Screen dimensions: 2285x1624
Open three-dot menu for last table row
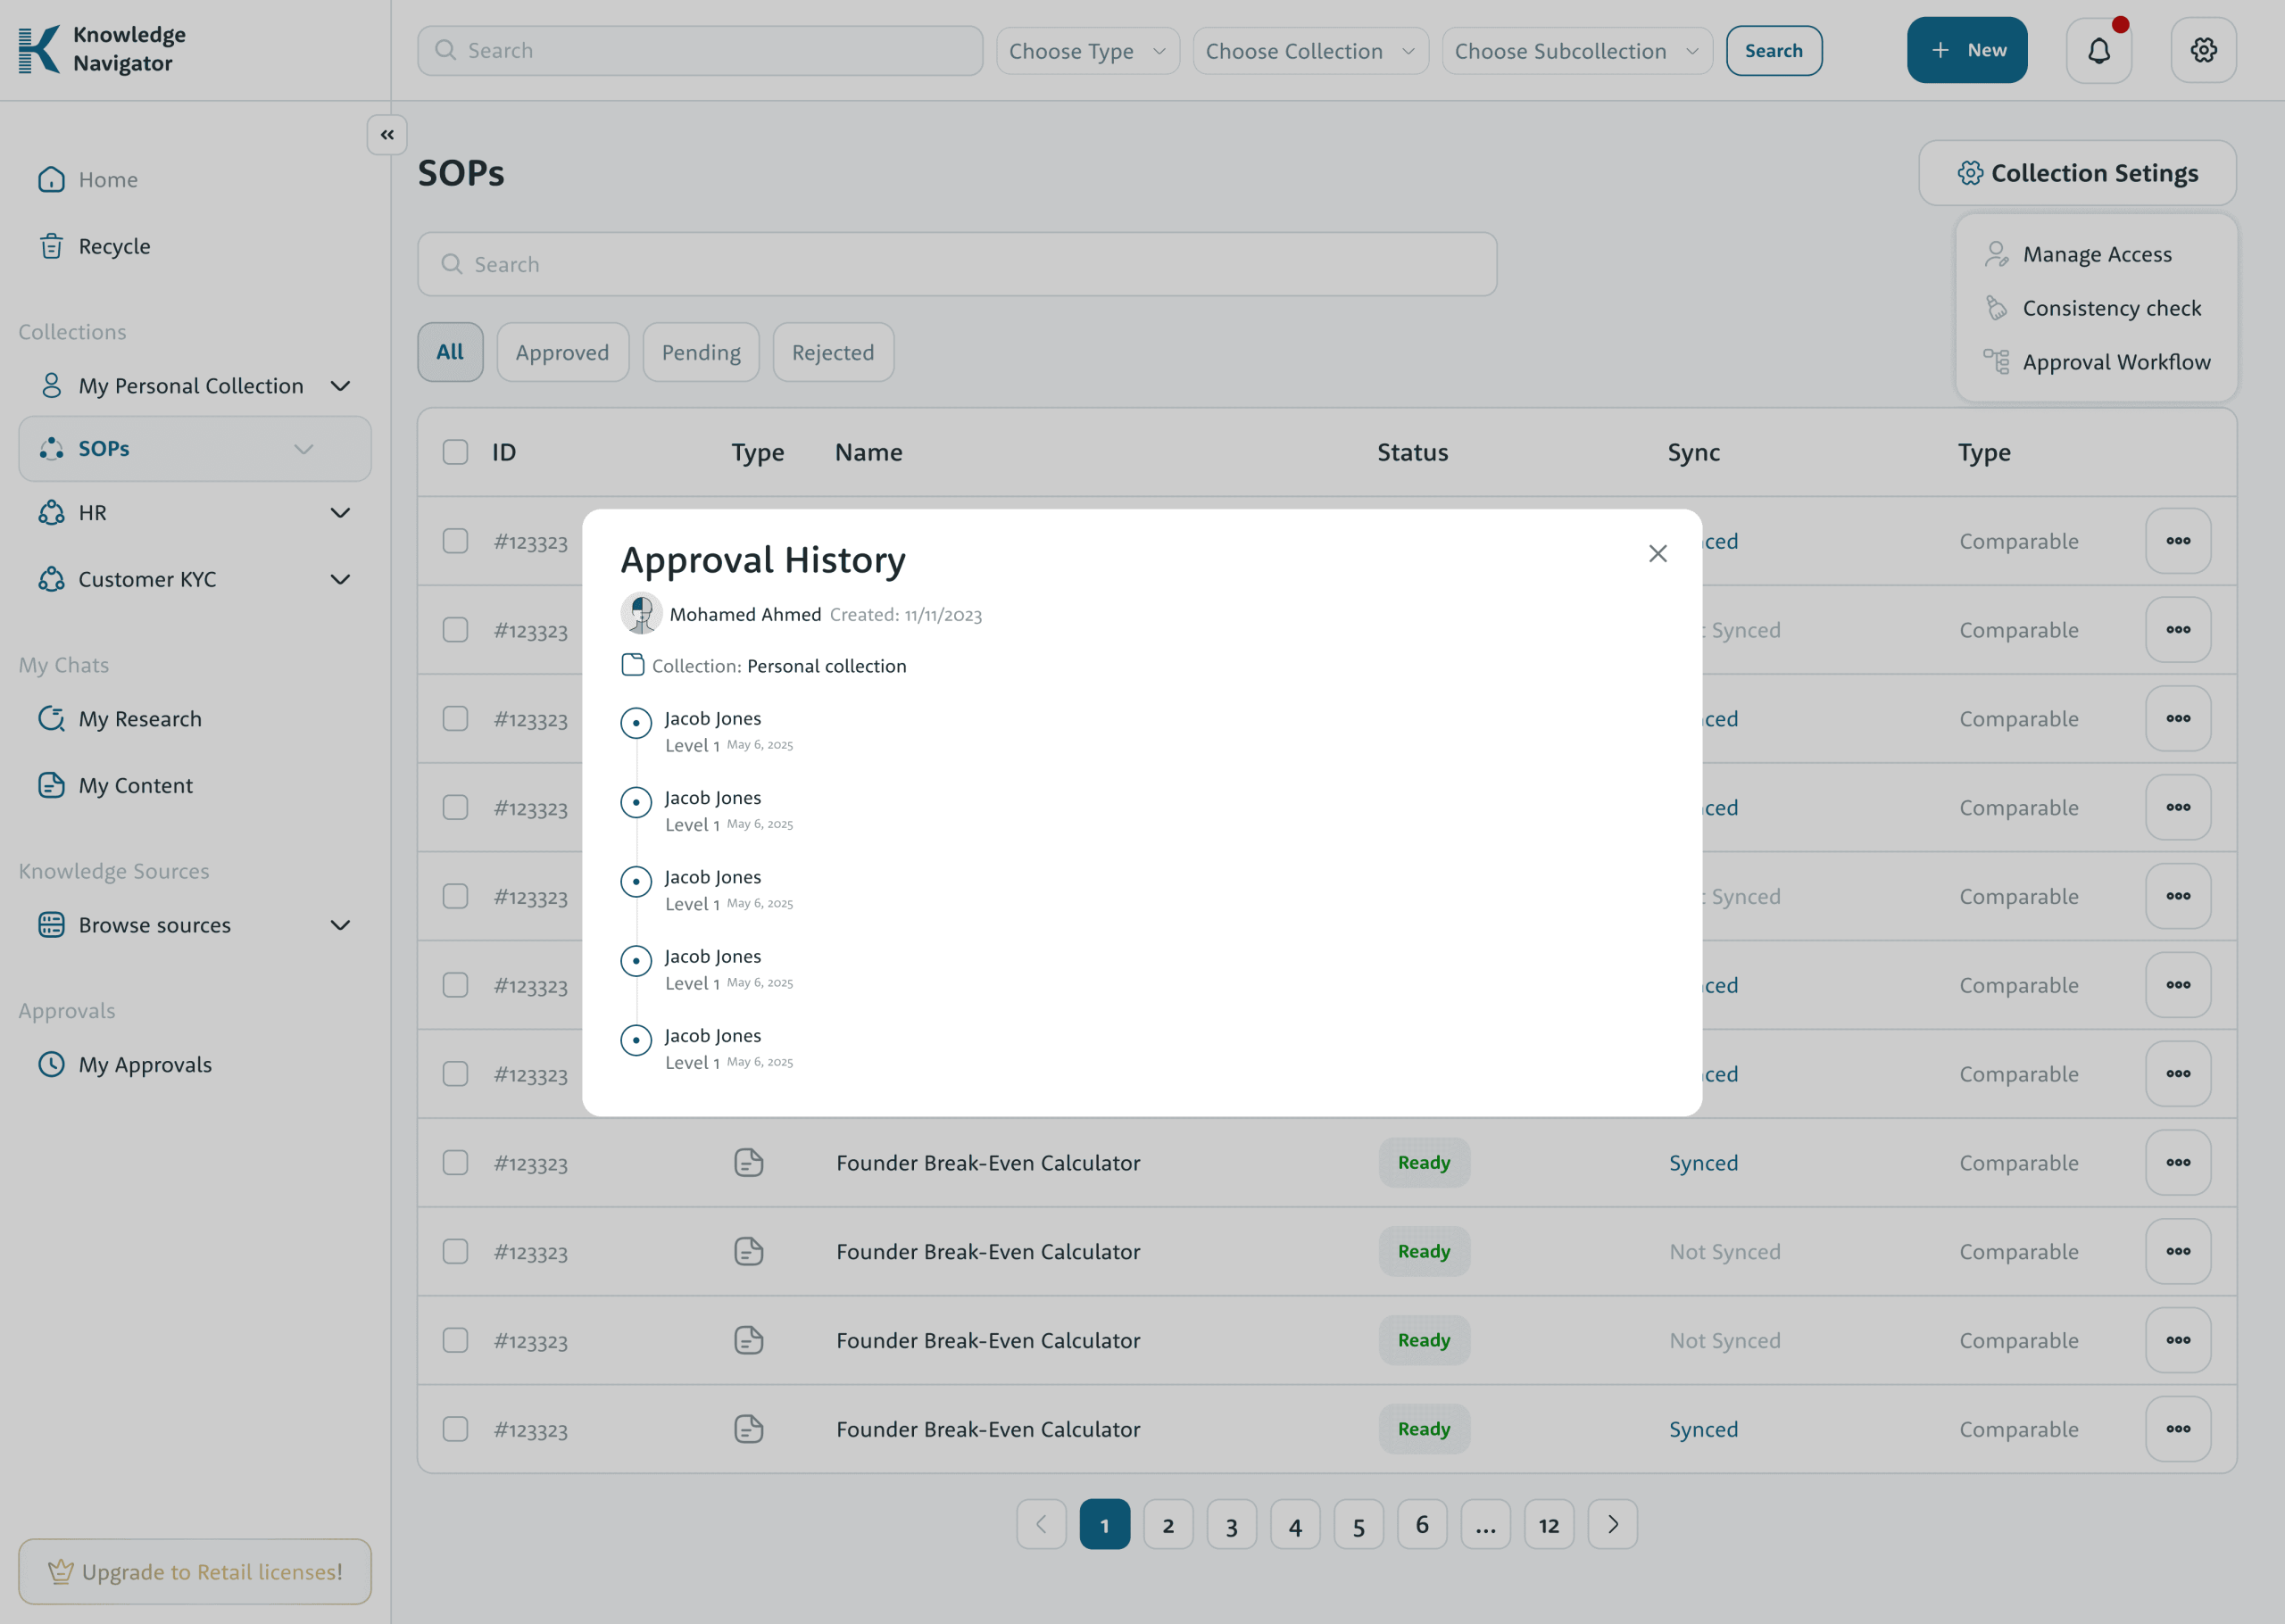click(x=2177, y=1429)
